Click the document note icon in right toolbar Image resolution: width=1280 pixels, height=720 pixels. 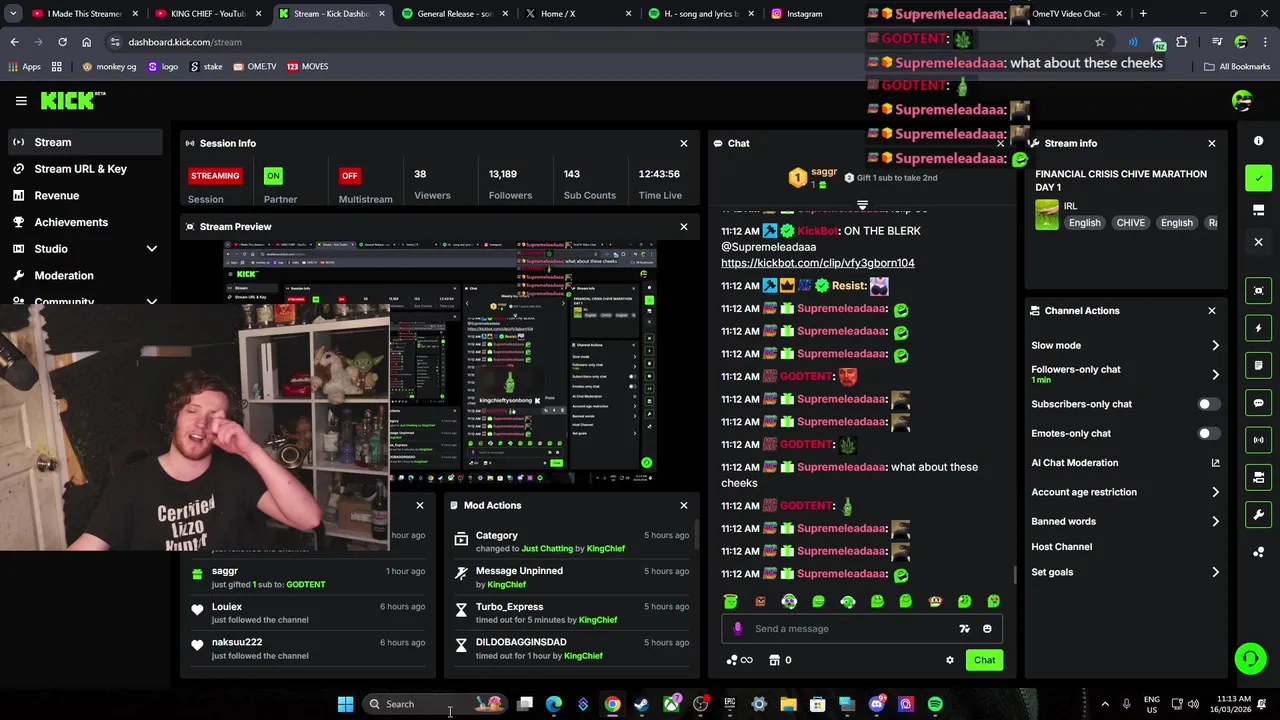(1259, 366)
